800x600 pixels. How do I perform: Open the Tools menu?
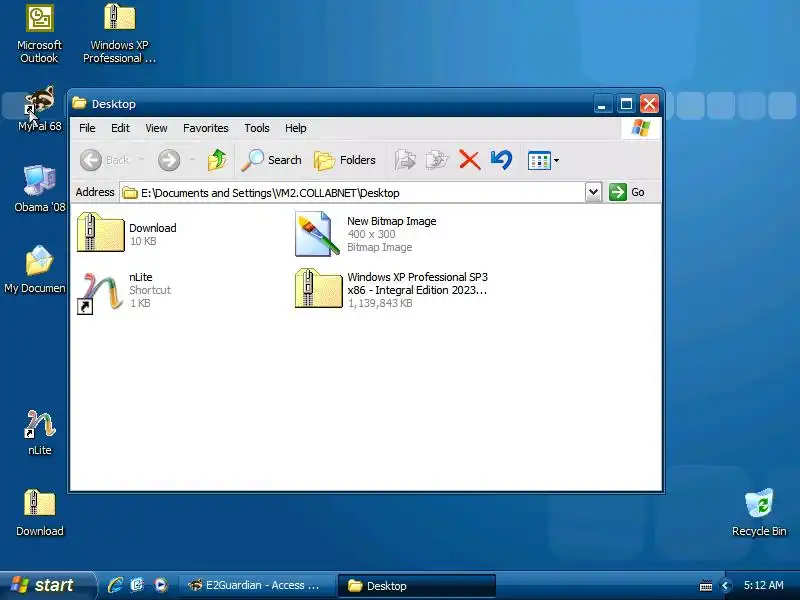257,128
